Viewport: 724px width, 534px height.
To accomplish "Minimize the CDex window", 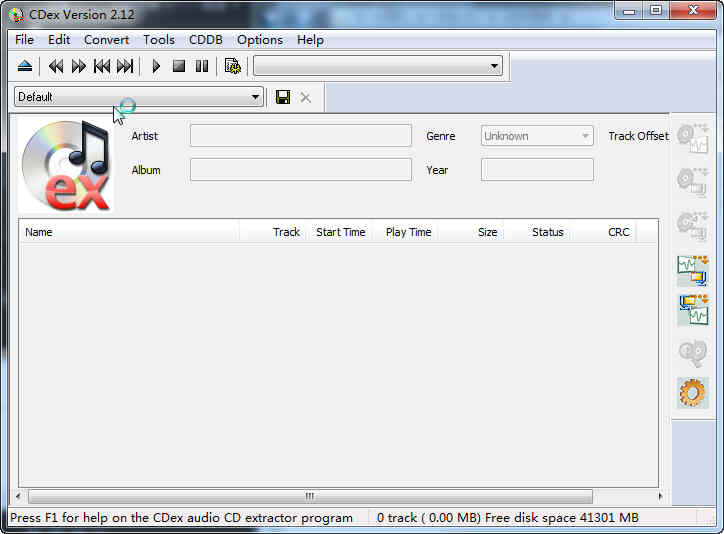I will point(629,11).
